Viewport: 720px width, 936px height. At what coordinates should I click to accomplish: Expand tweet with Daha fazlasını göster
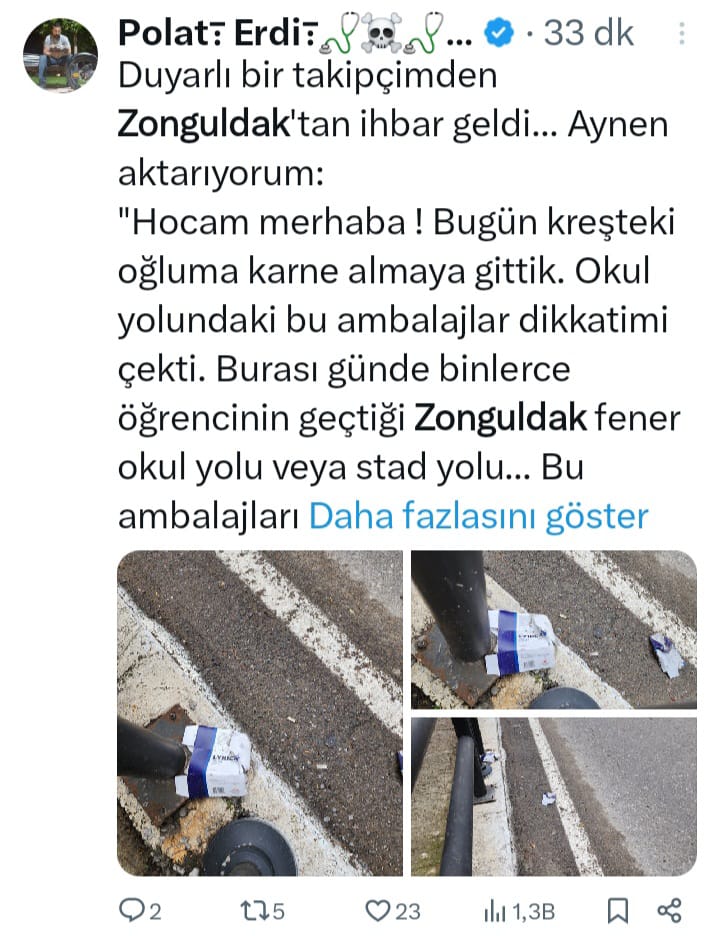click(x=478, y=516)
